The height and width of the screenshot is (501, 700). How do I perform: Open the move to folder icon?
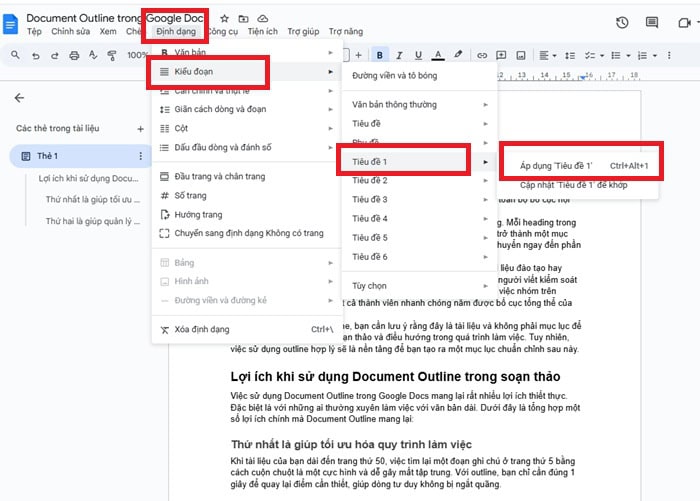tap(243, 18)
